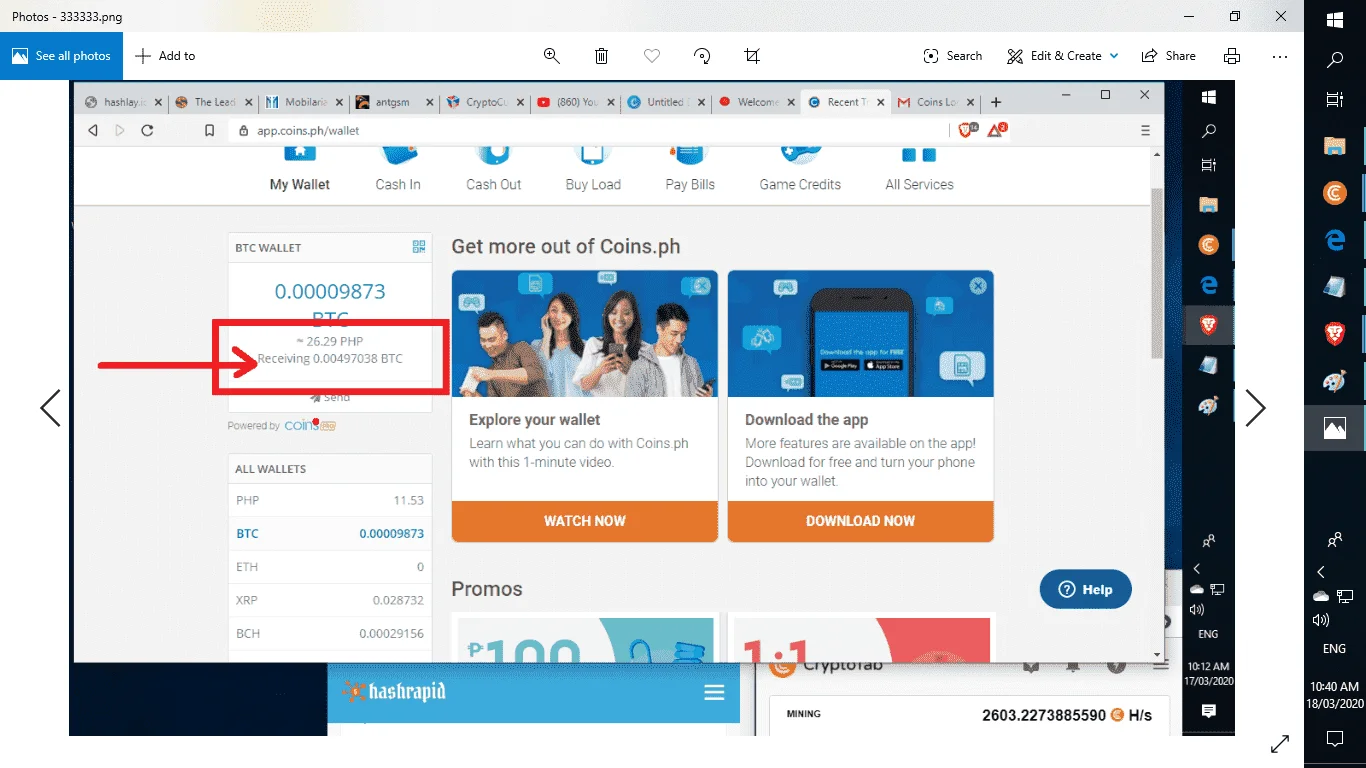Open Cash In on Coins.ph

click(398, 168)
